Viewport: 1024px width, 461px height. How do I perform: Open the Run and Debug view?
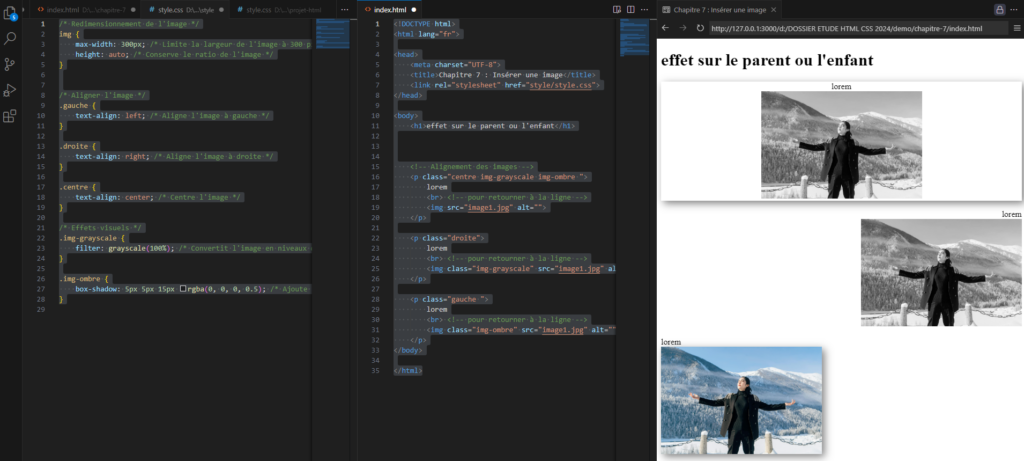[11, 90]
